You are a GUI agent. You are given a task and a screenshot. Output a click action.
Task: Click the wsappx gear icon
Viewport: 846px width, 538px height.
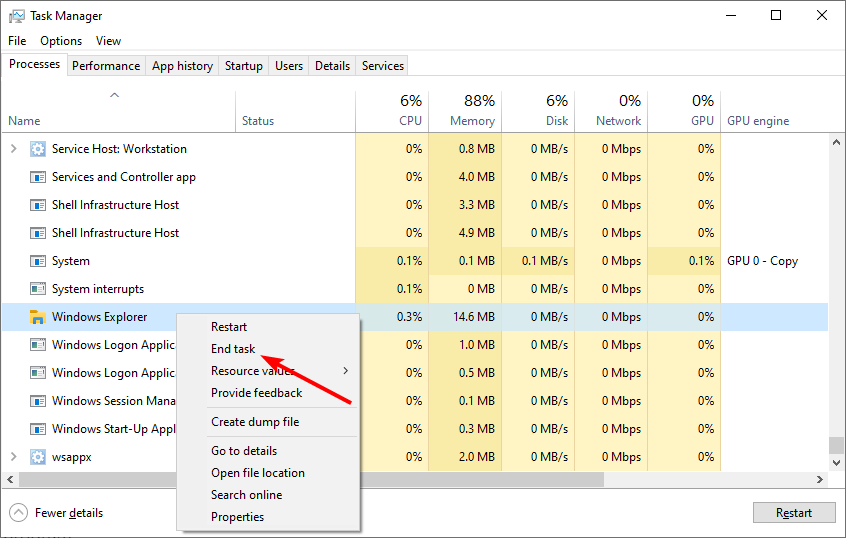pyautogui.click(x=38, y=457)
